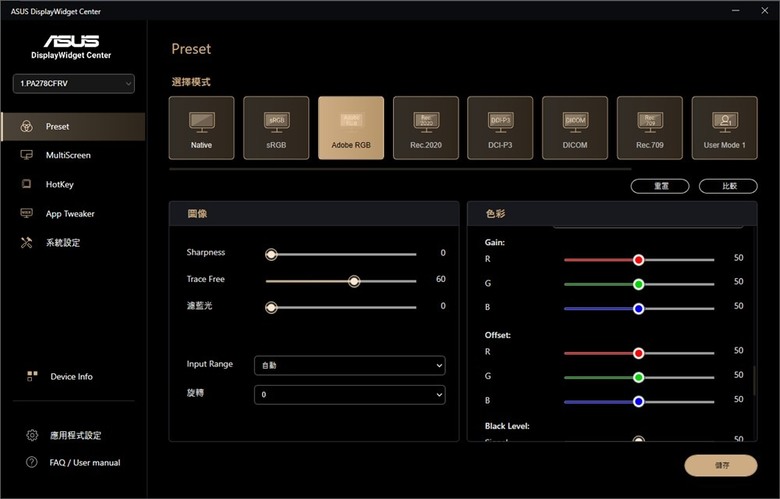Open the Device Info page
The image size is (780, 499).
[71, 377]
